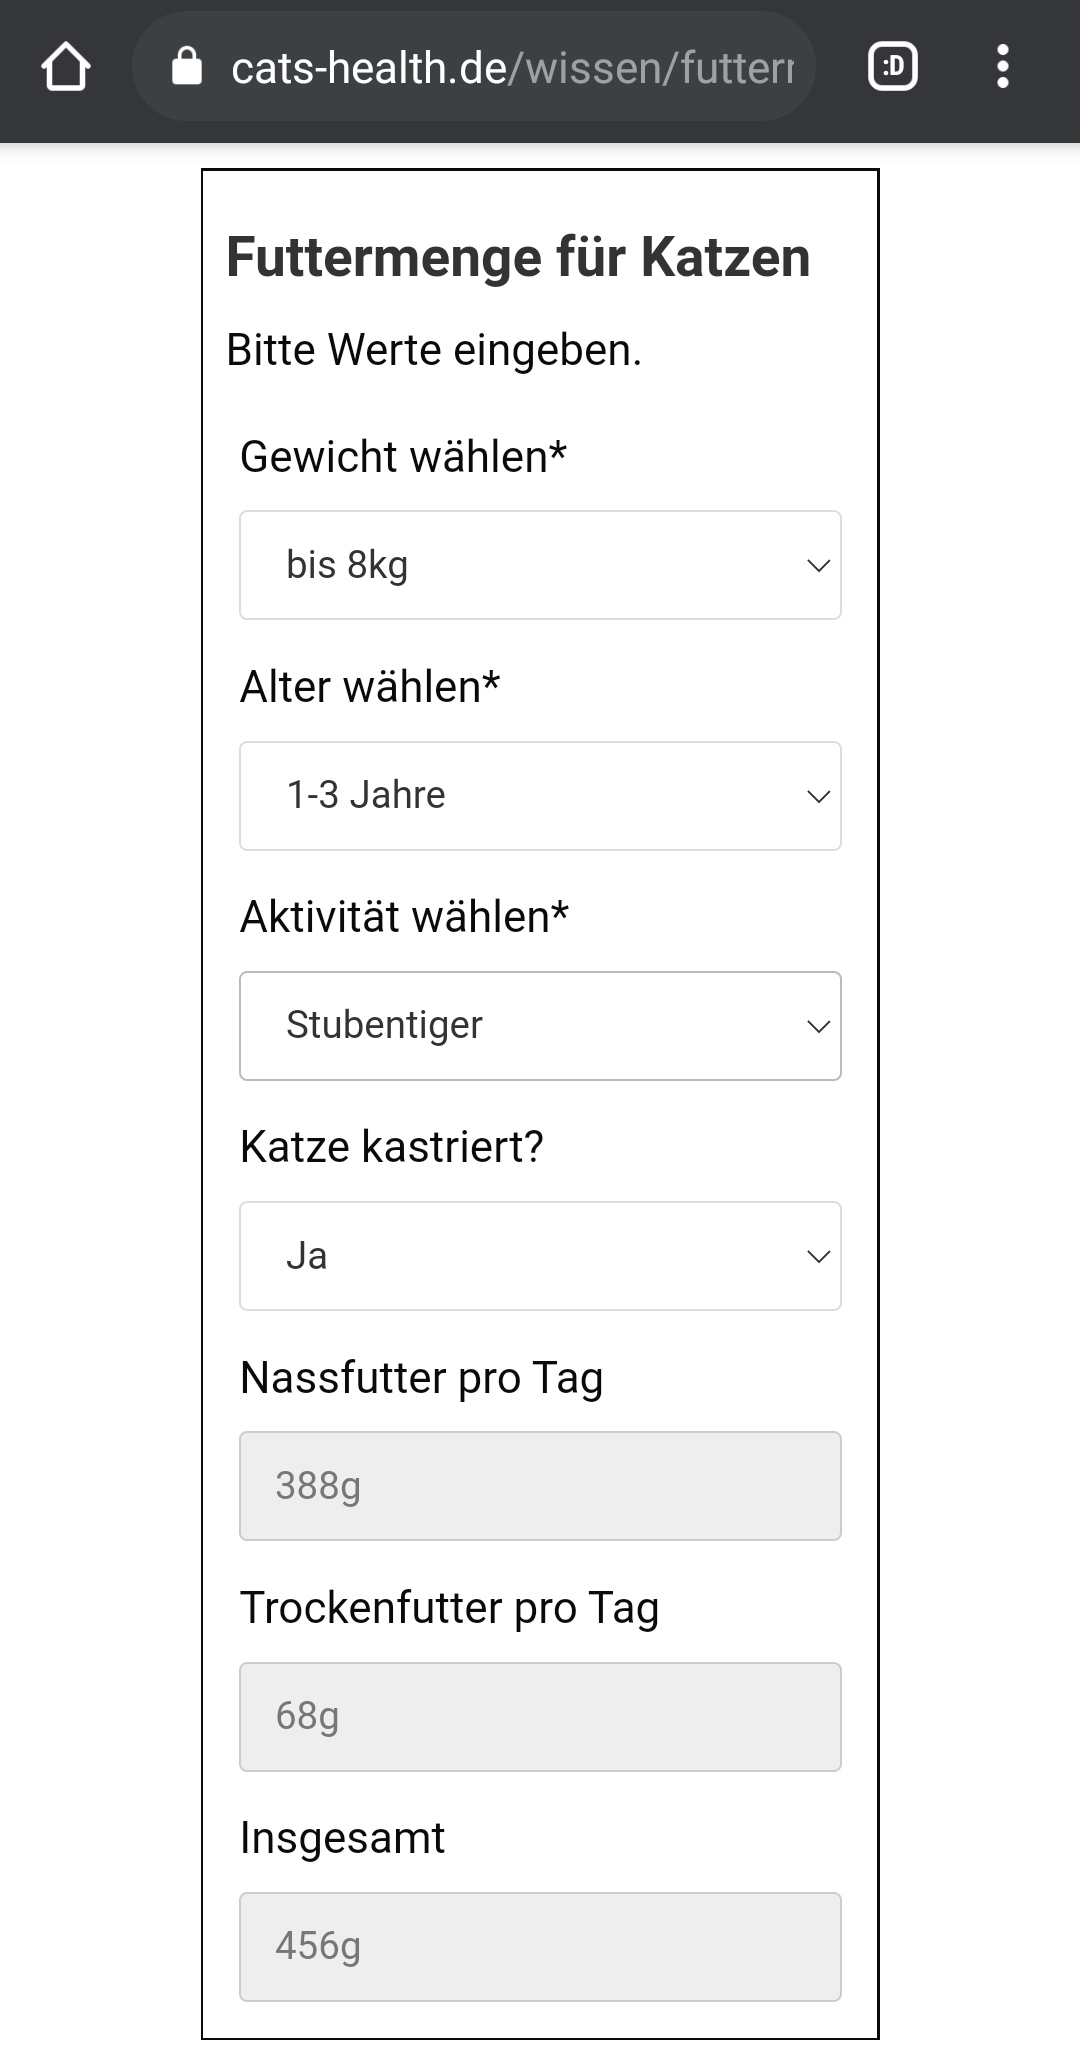The height and width of the screenshot is (2060, 1080).
Task: Tap the padlock site security icon
Action: pos(187,67)
